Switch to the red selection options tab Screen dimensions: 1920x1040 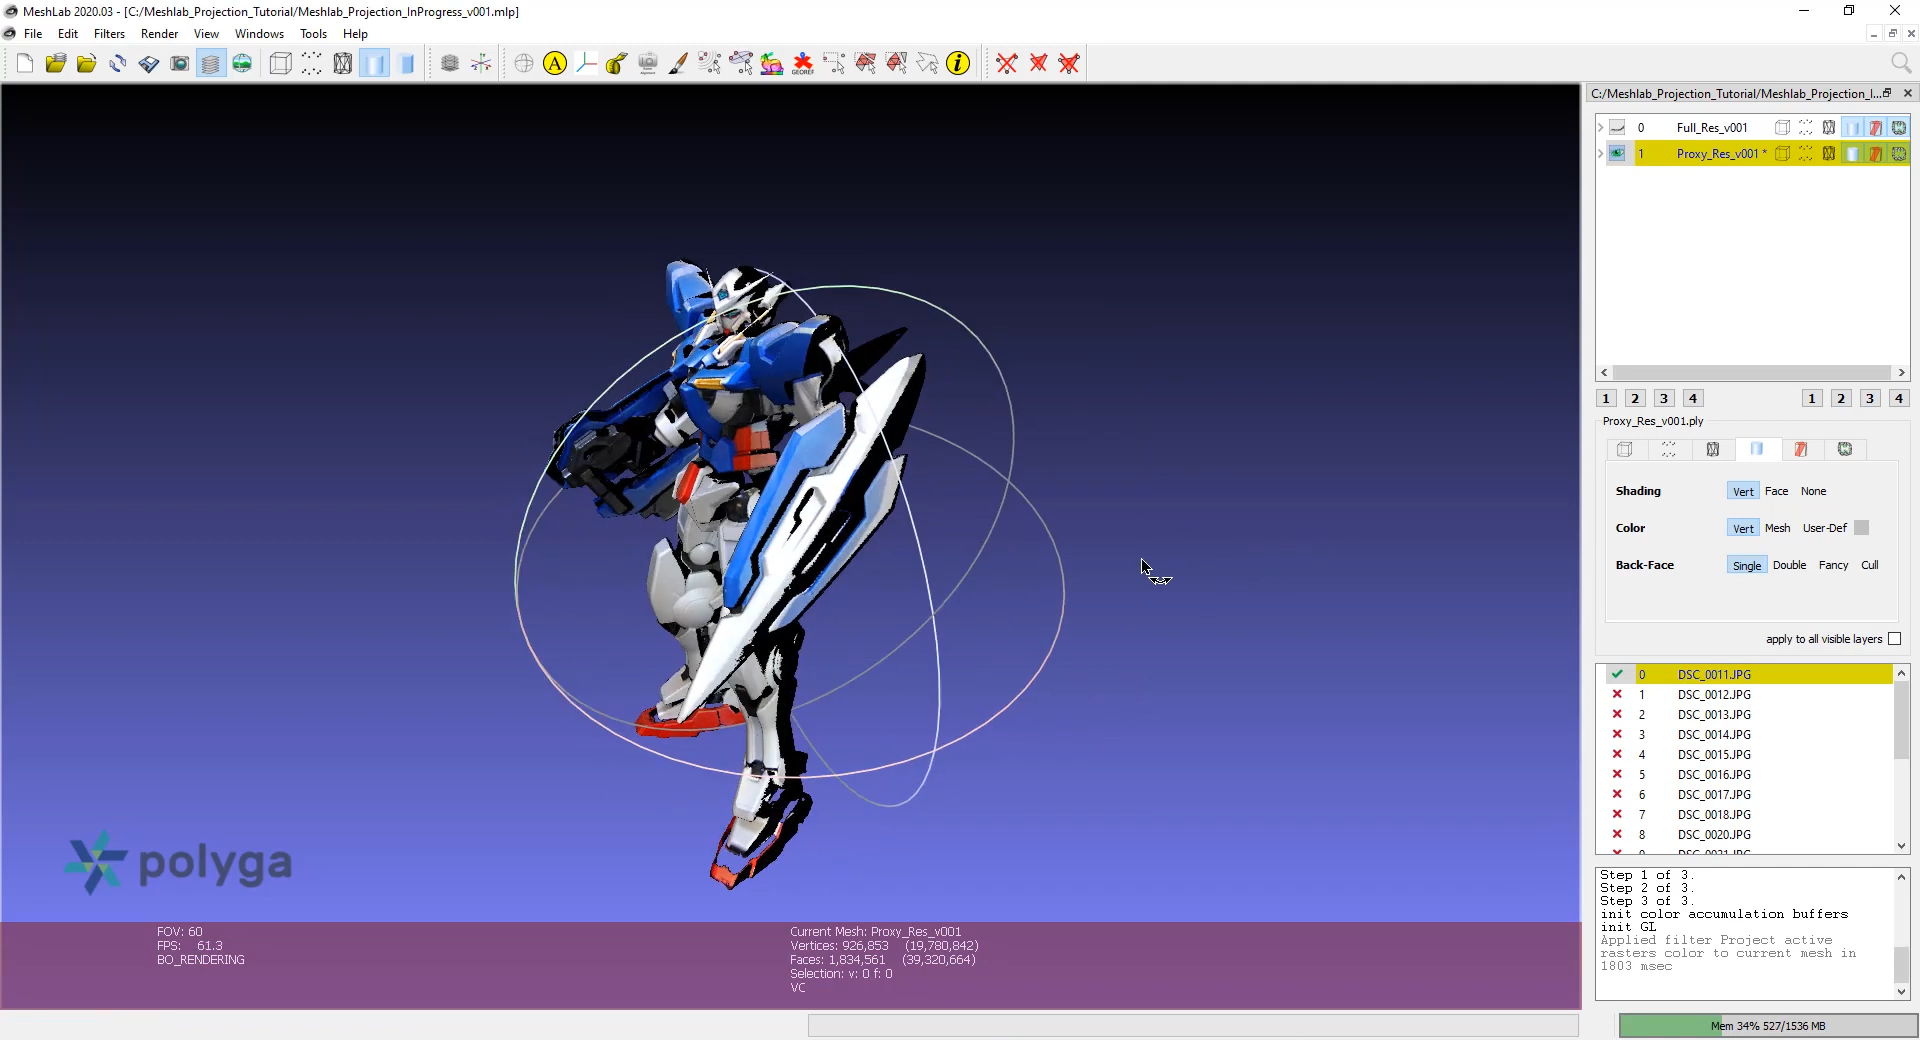click(x=1800, y=450)
